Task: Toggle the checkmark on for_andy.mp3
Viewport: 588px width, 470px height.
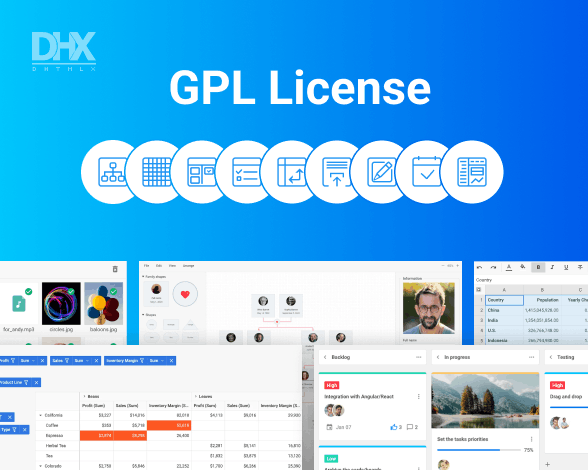Action: 28,291
